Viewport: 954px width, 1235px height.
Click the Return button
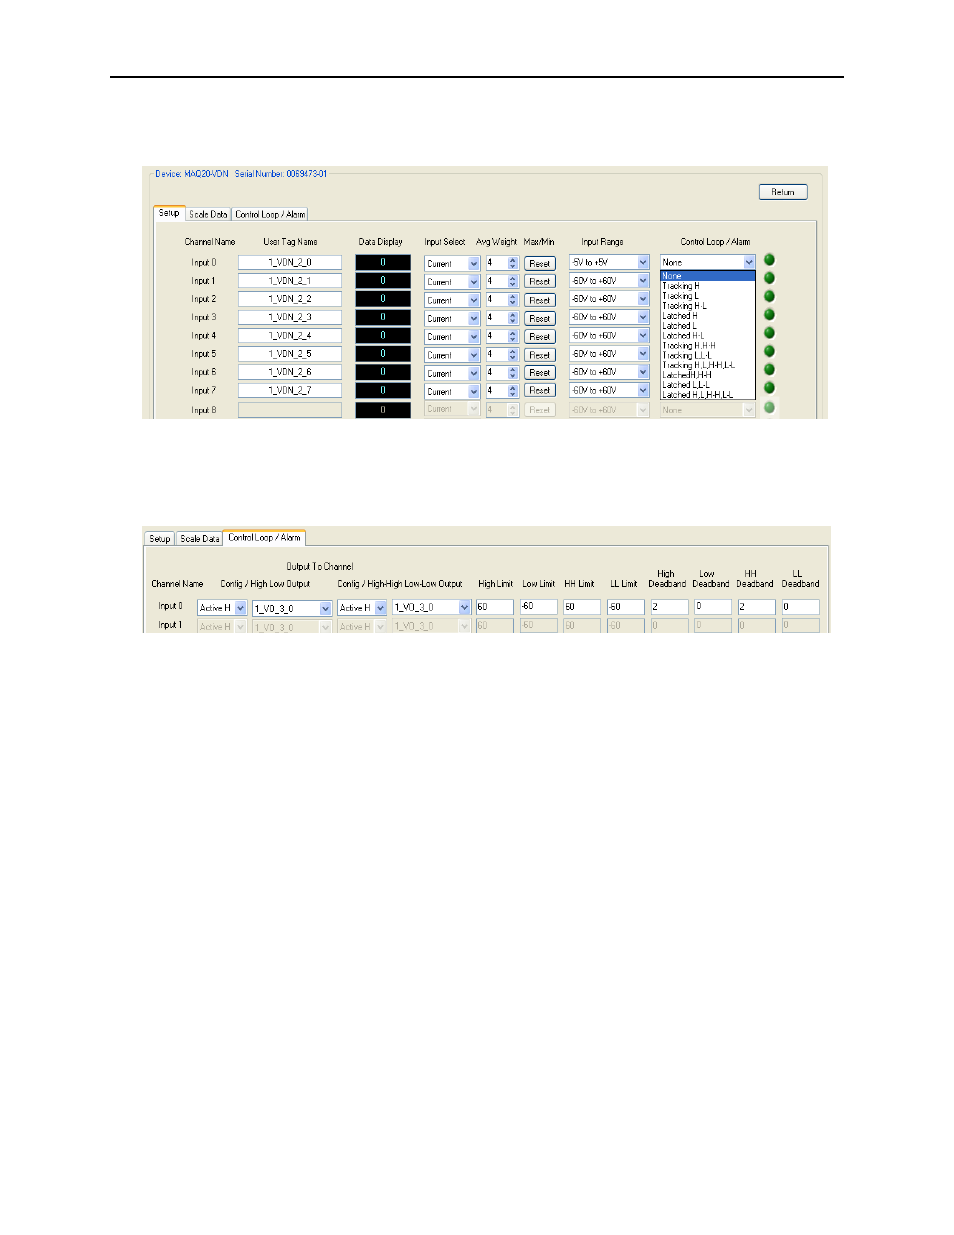pyautogui.click(x=783, y=192)
